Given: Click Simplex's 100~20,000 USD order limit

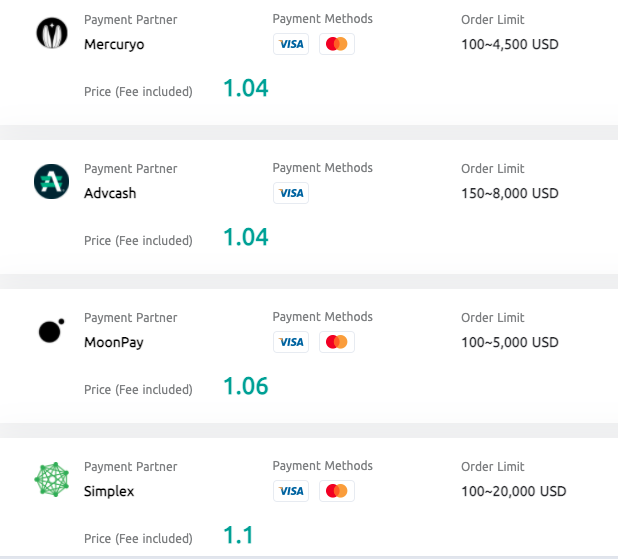Looking at the screenshot, I should 513,491.
